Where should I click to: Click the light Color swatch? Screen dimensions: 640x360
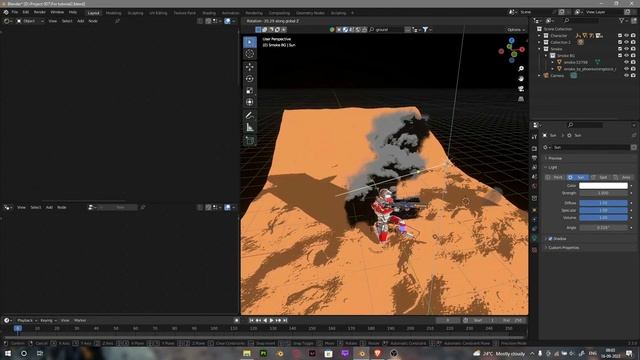pyautogui.click(x=603, y=186)
